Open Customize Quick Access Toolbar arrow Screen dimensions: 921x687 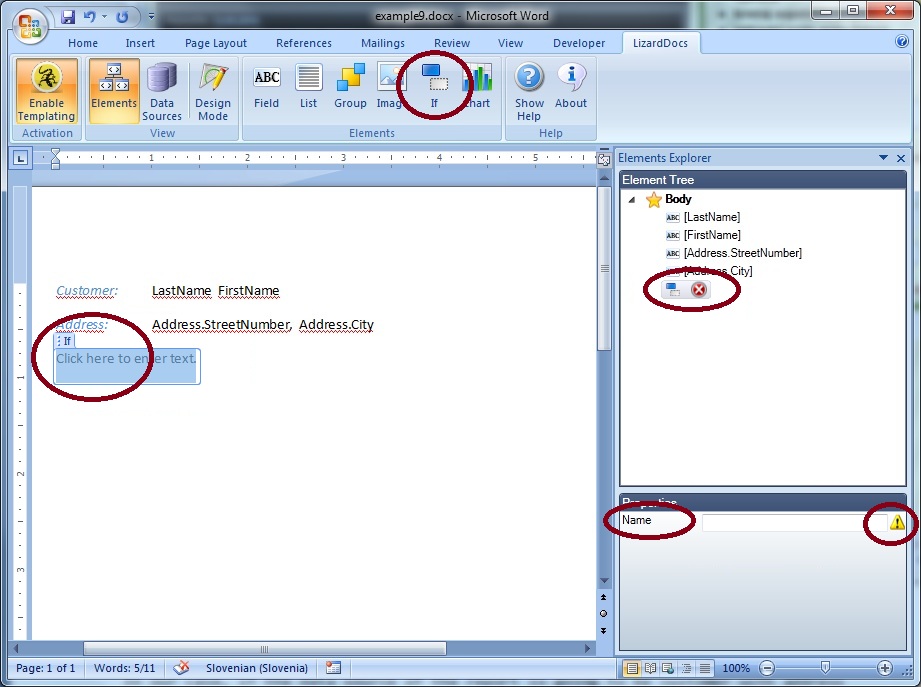pyautogui.click(x=151, y=16)
